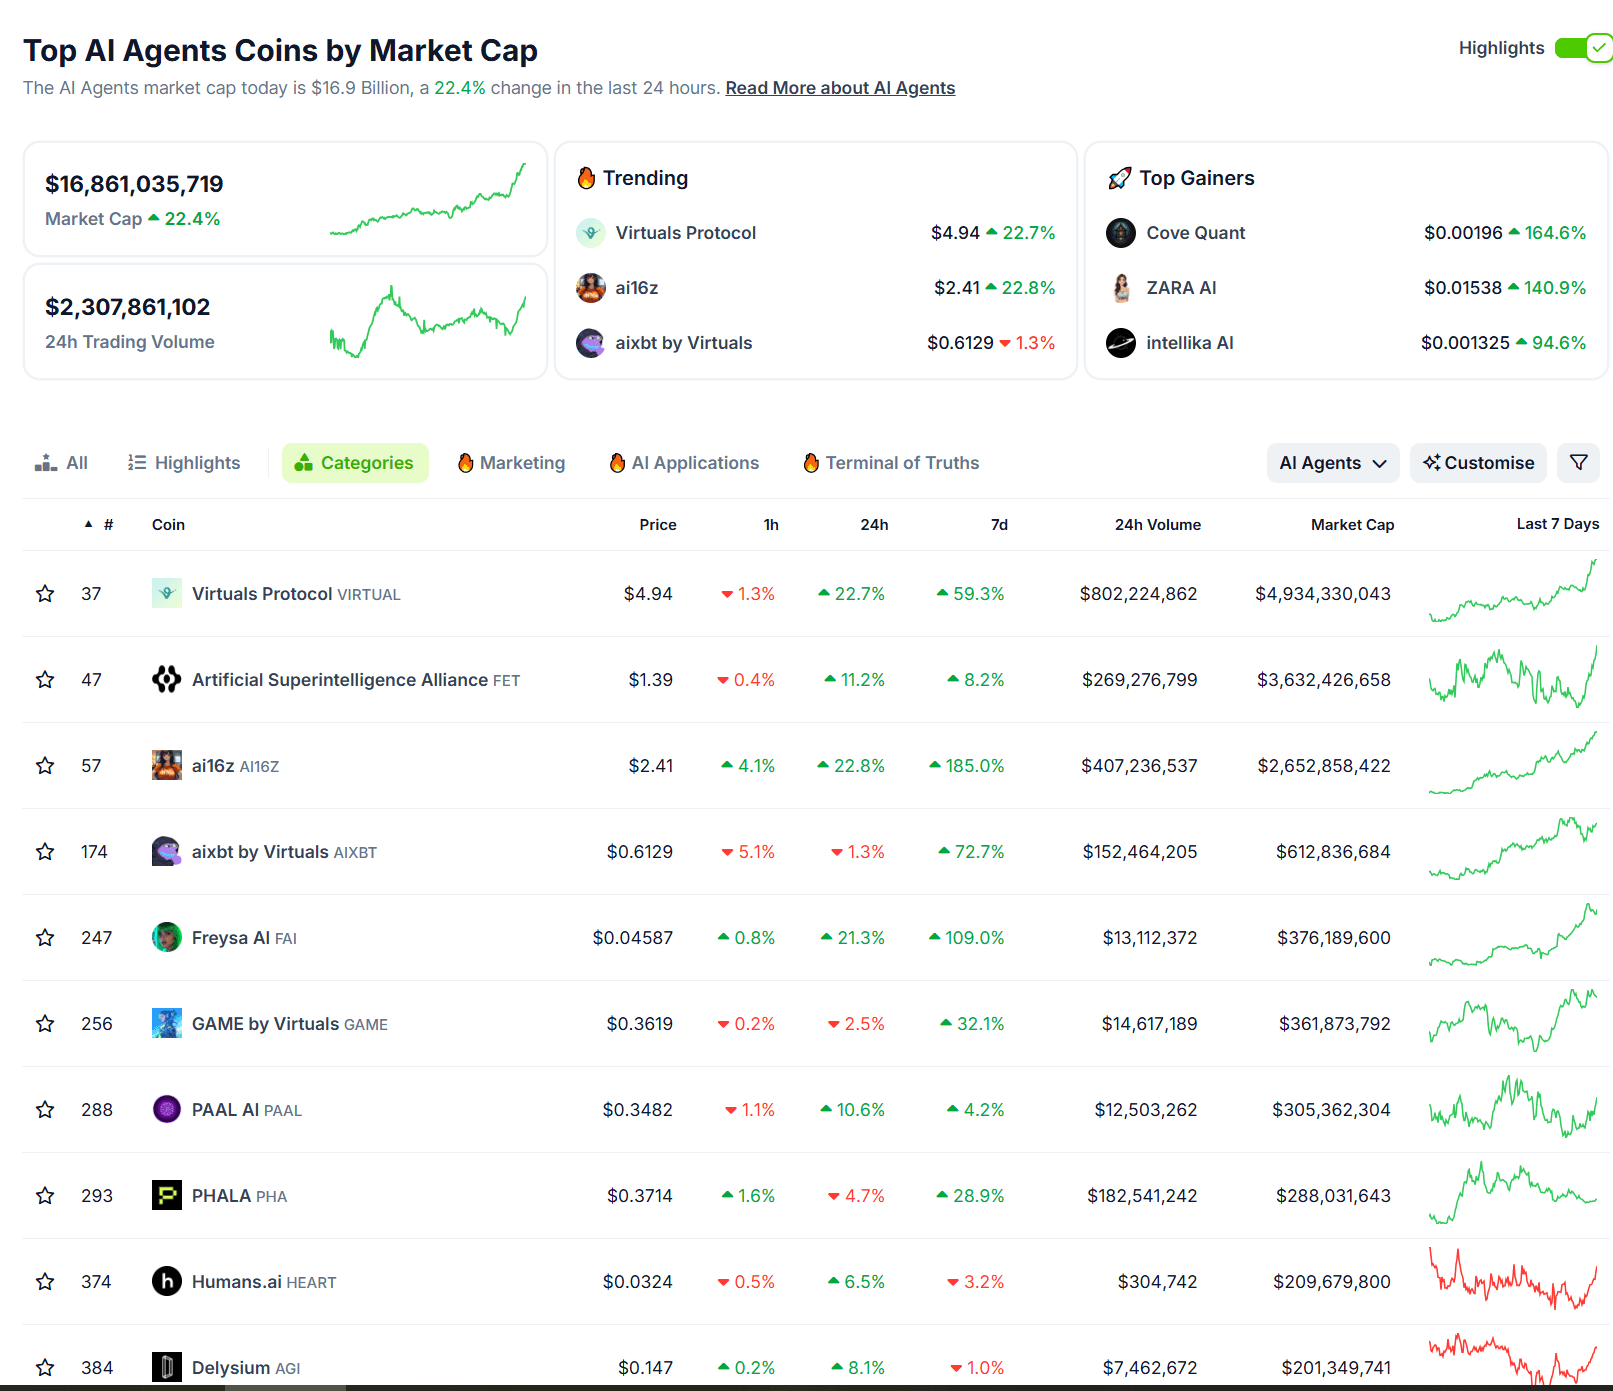Click the Delysium coin logo
The width and height of the screenshot is (1613, 1391).
coord(167,1367)
